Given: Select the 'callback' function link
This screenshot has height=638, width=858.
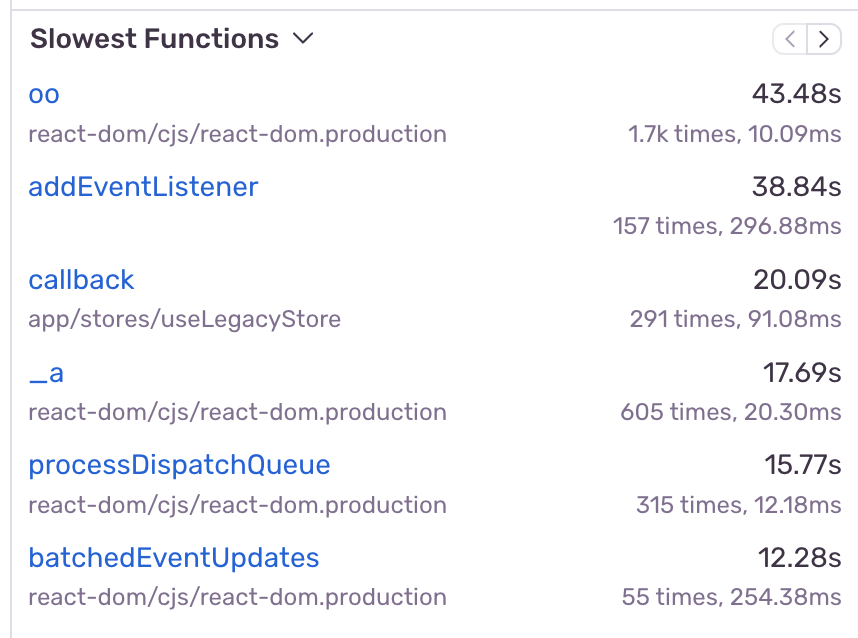Looking at the screenshot, I should click(x=81, y=279).
